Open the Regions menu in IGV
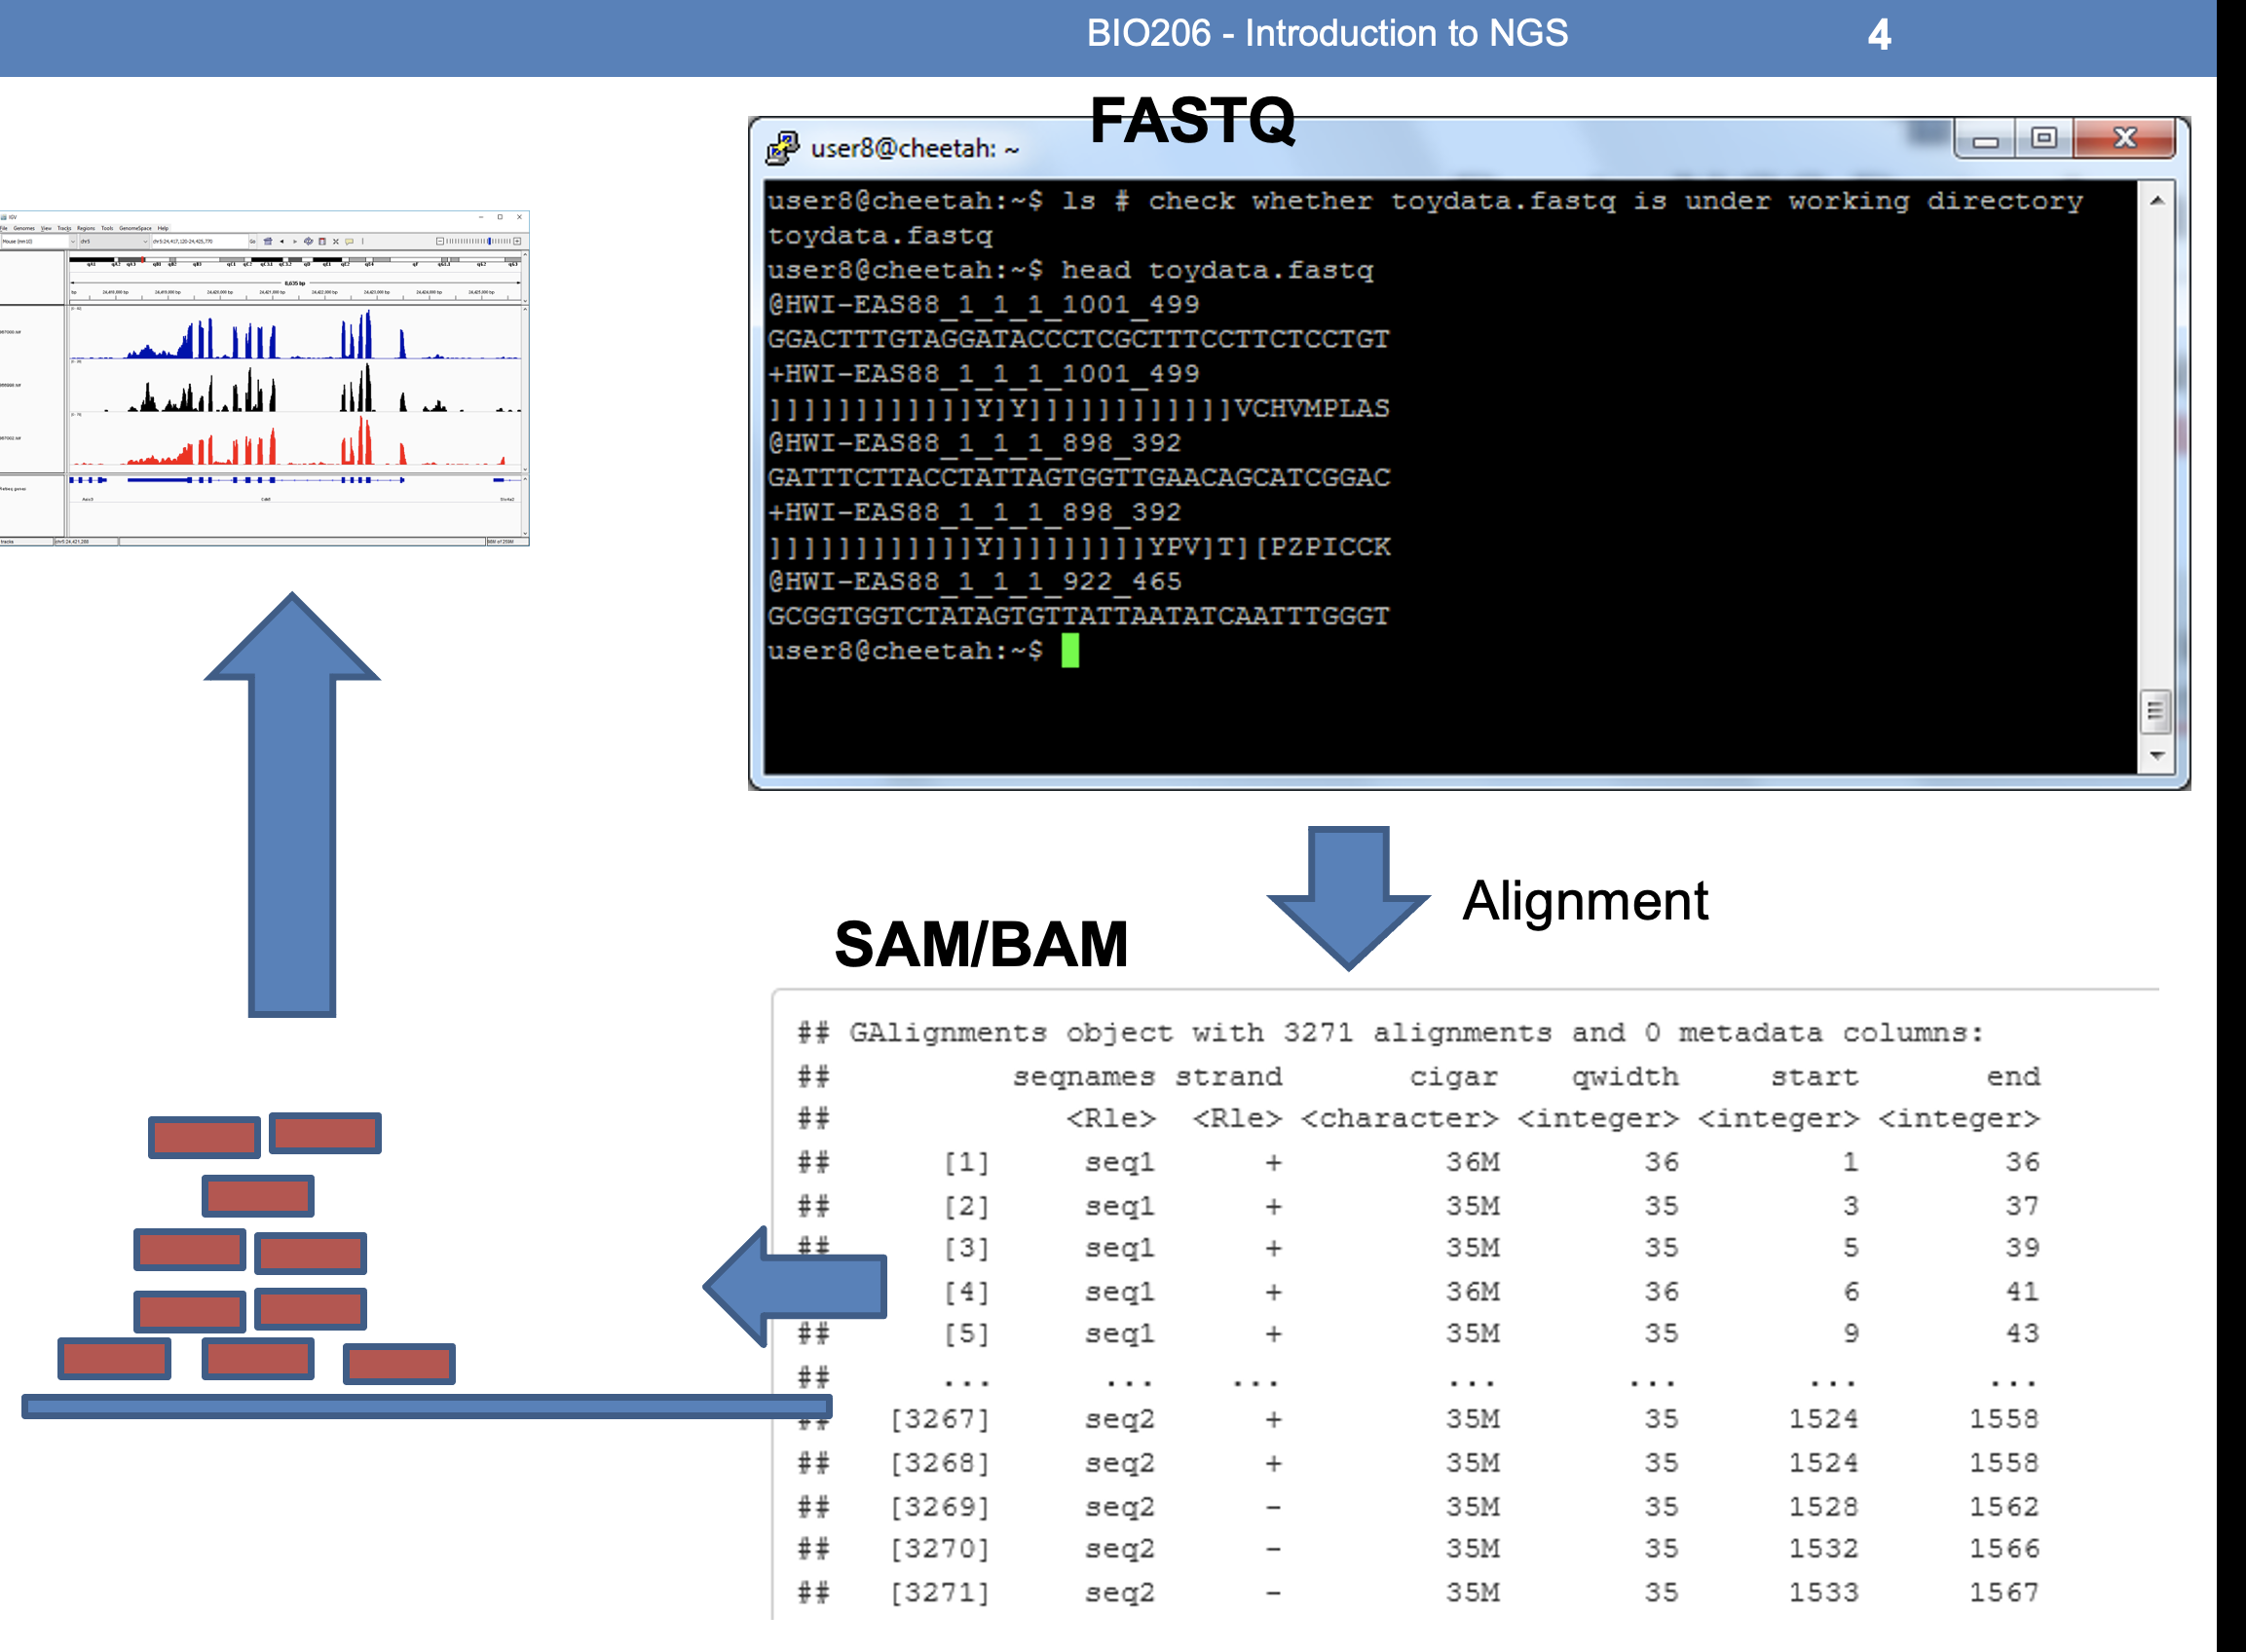2246x1652 pixels. [86, 228]
